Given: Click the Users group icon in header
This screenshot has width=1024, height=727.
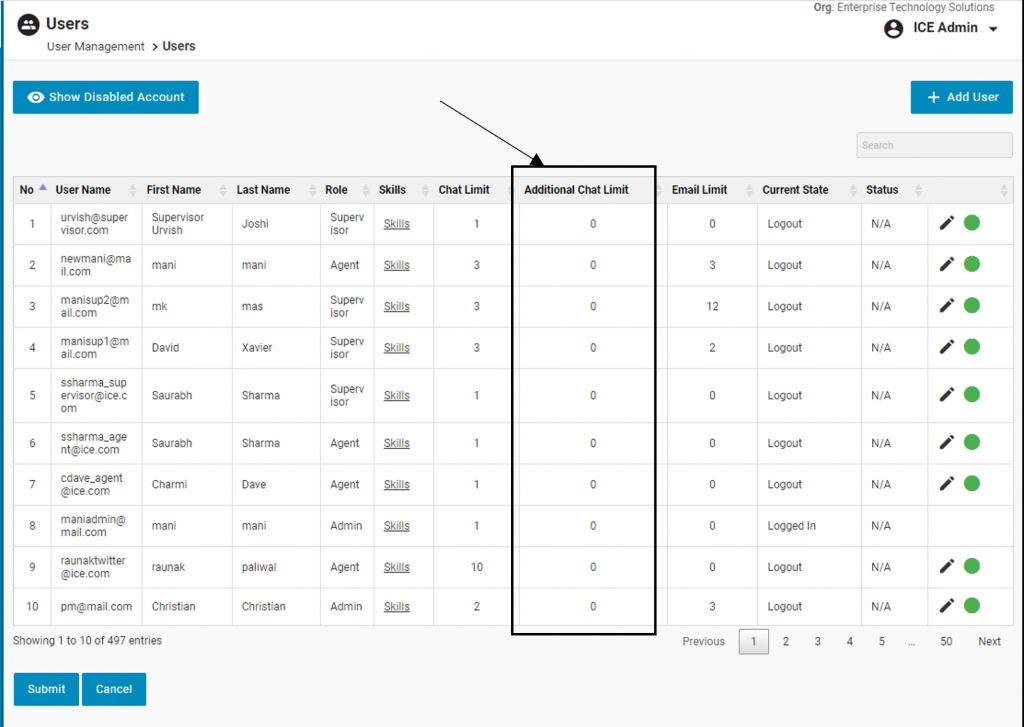Looking at the screenshot, I should 28,25.
